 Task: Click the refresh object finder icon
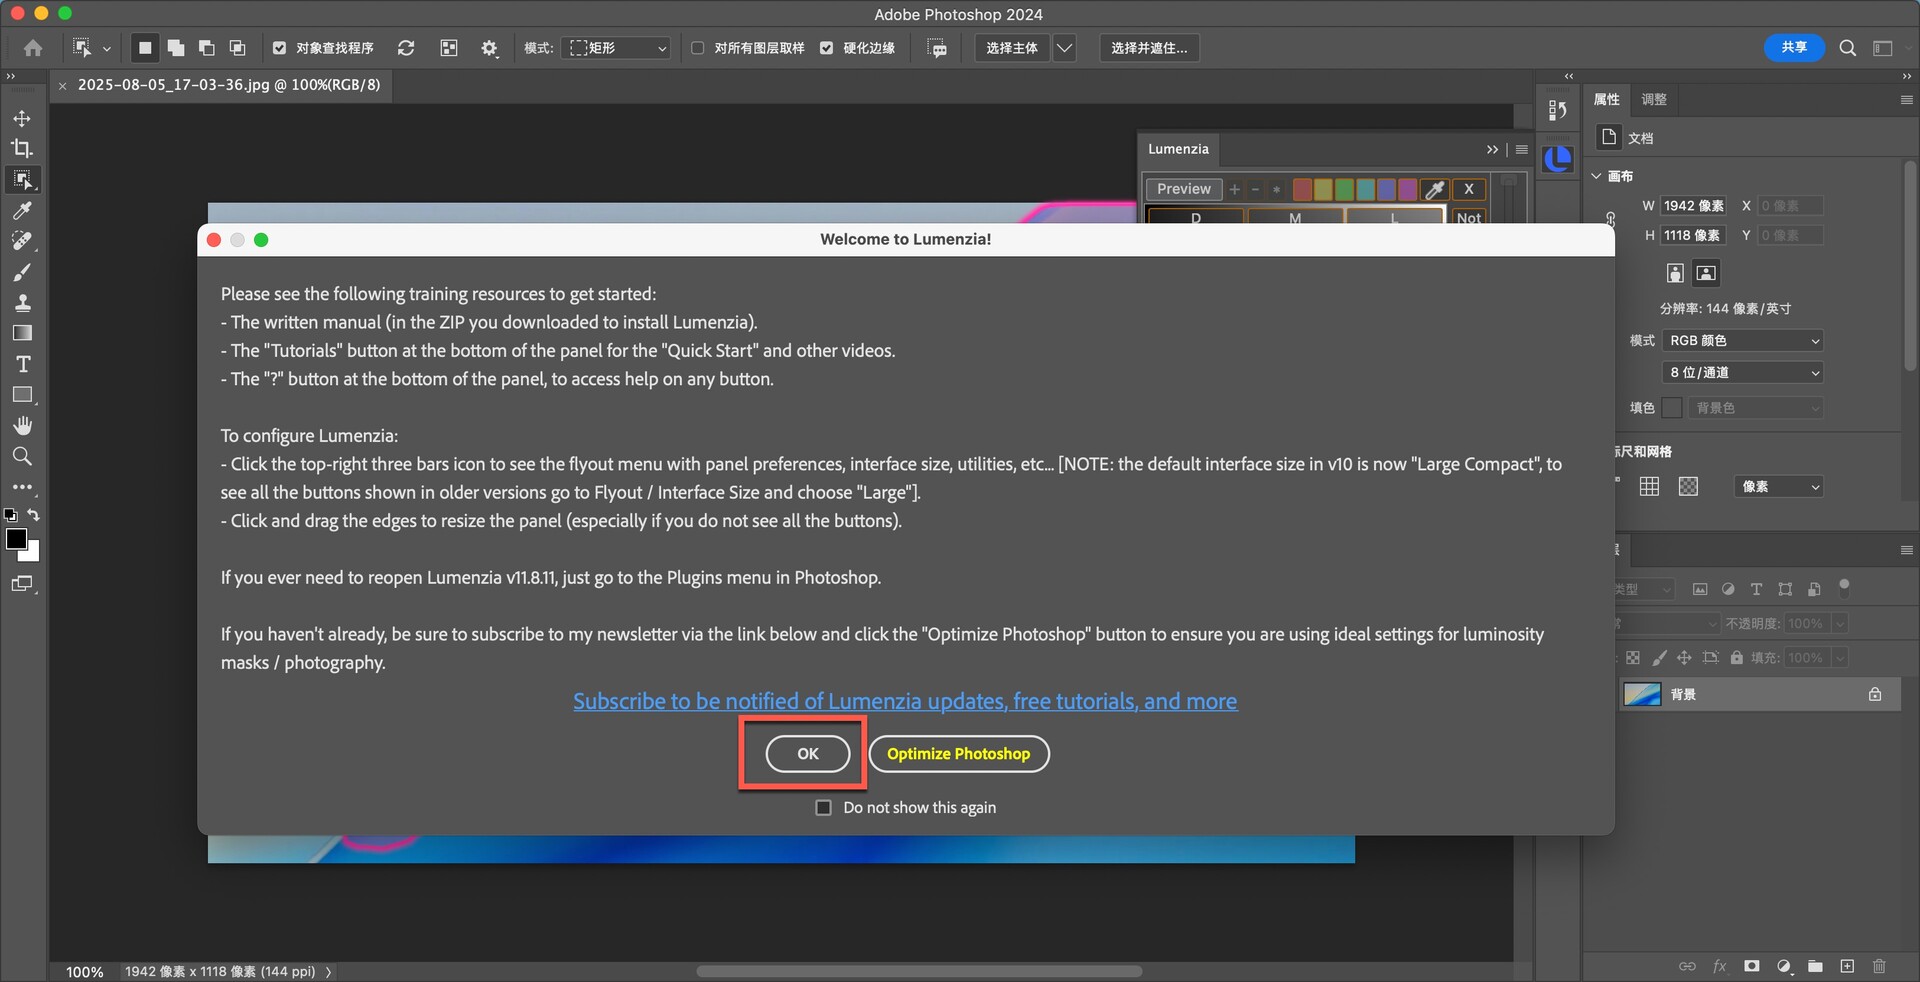pos(406,48)
